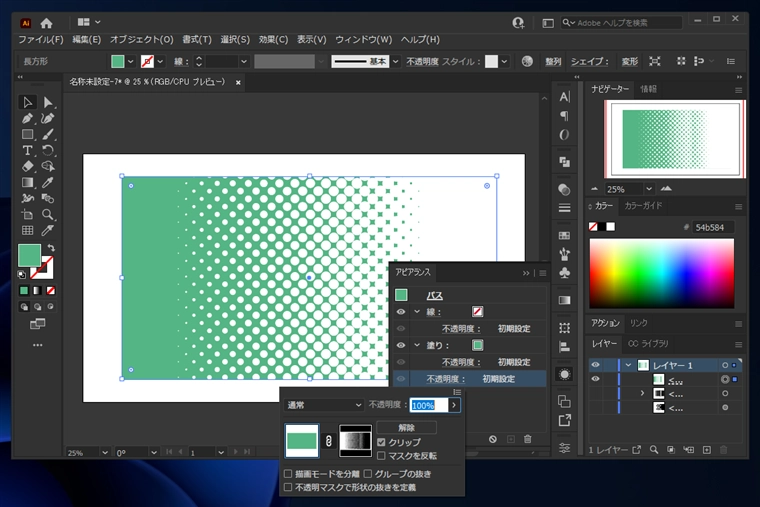The width and height of the screenshot is (760, 507).
Task: Select the Paintbrush tool
Action: pos(48,134)
